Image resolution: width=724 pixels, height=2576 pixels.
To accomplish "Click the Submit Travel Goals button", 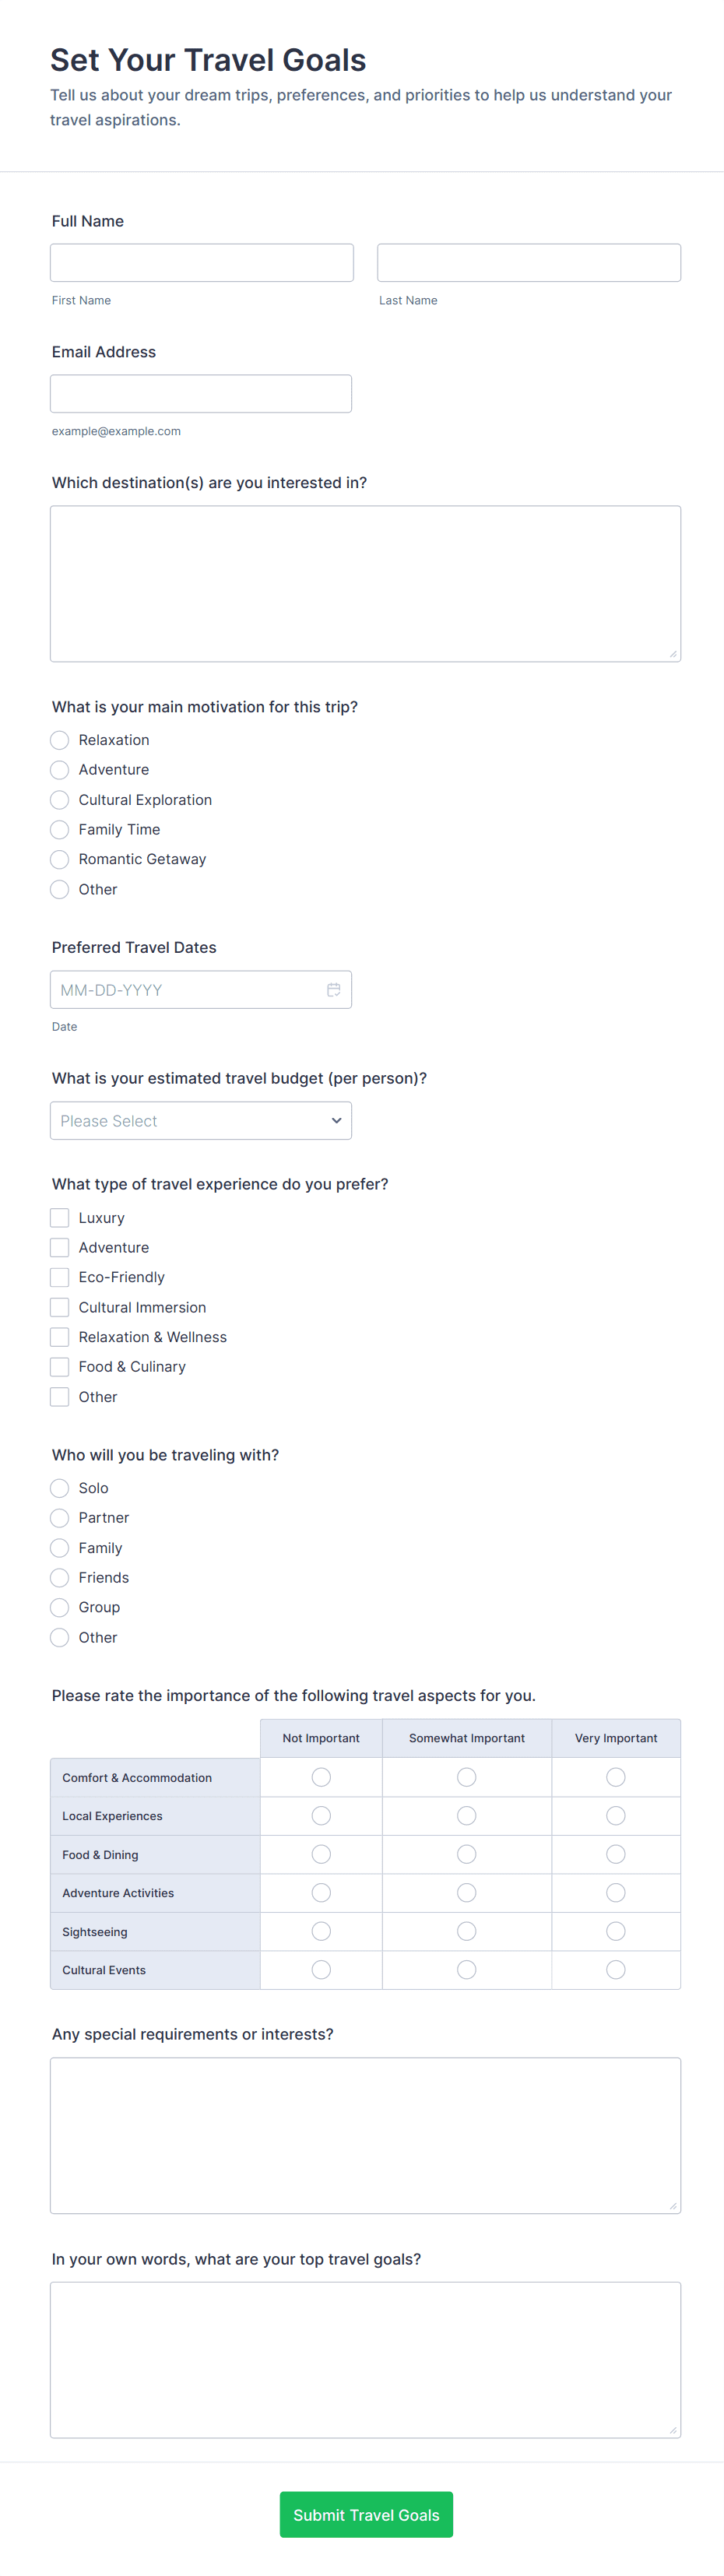I will click(x=366, y=2514).
